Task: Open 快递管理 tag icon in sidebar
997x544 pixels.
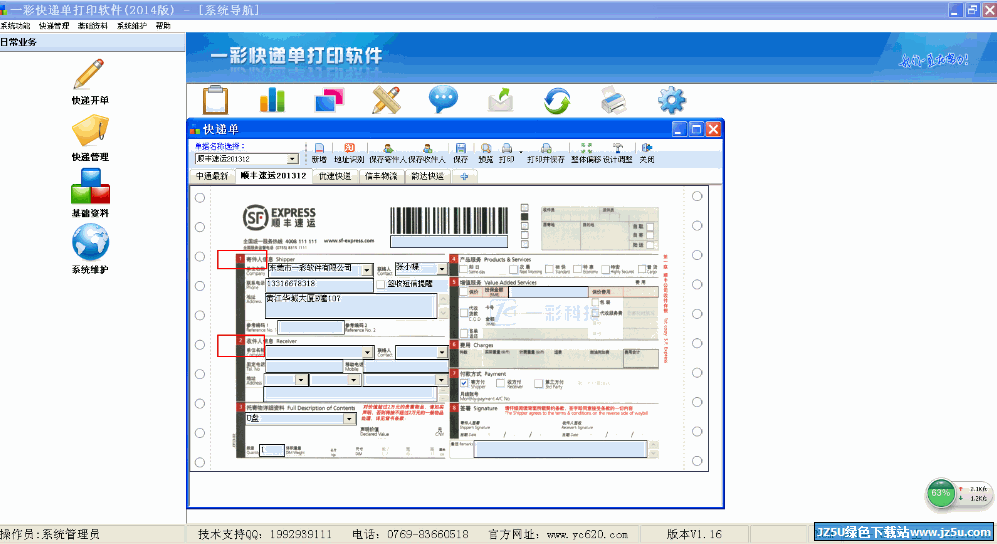Action: [90, 130]
